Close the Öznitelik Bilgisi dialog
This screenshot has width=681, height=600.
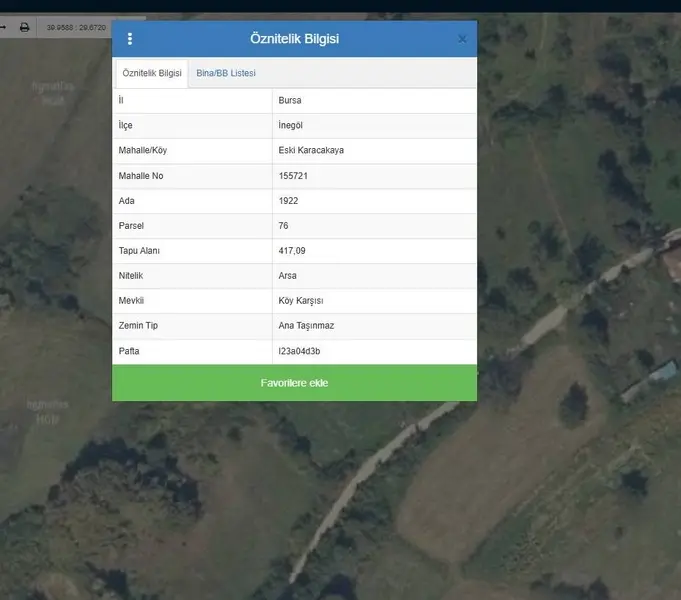pos(462,39)
